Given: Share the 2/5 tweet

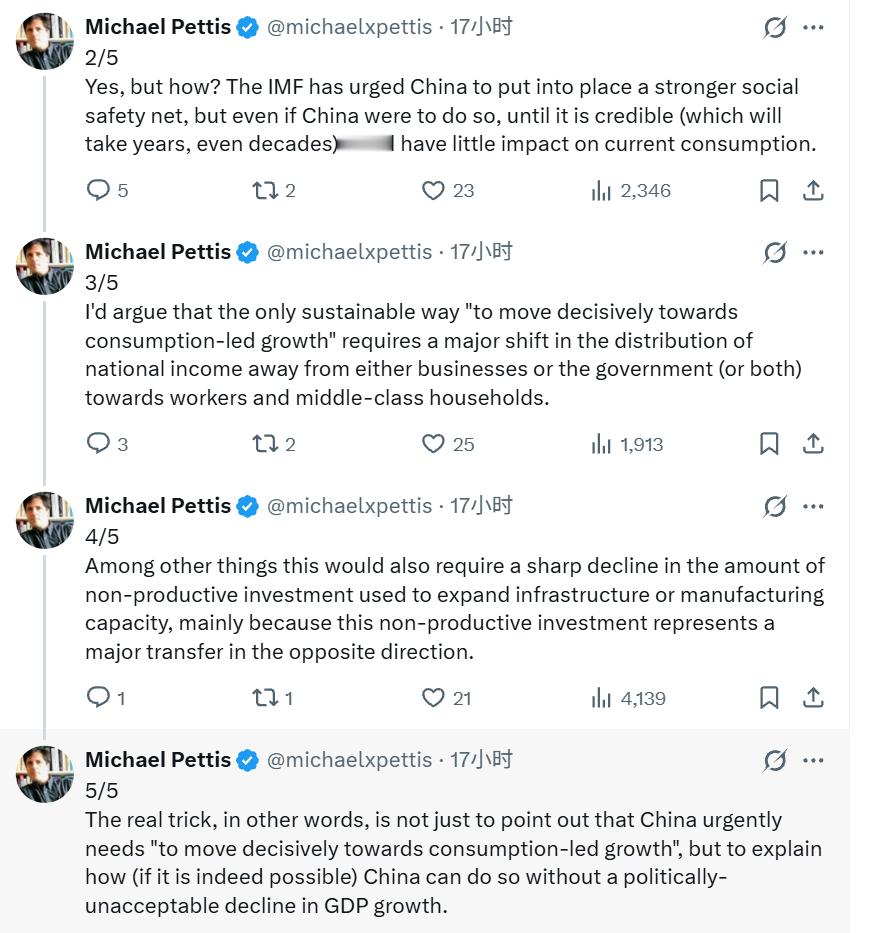Looking at the screenshot, I should 814,190.
